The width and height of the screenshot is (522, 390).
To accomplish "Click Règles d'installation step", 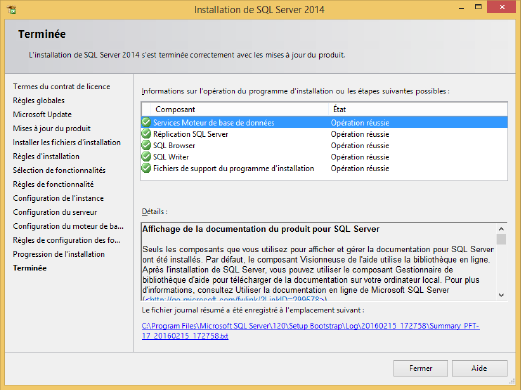I will (x=46, y=156).
